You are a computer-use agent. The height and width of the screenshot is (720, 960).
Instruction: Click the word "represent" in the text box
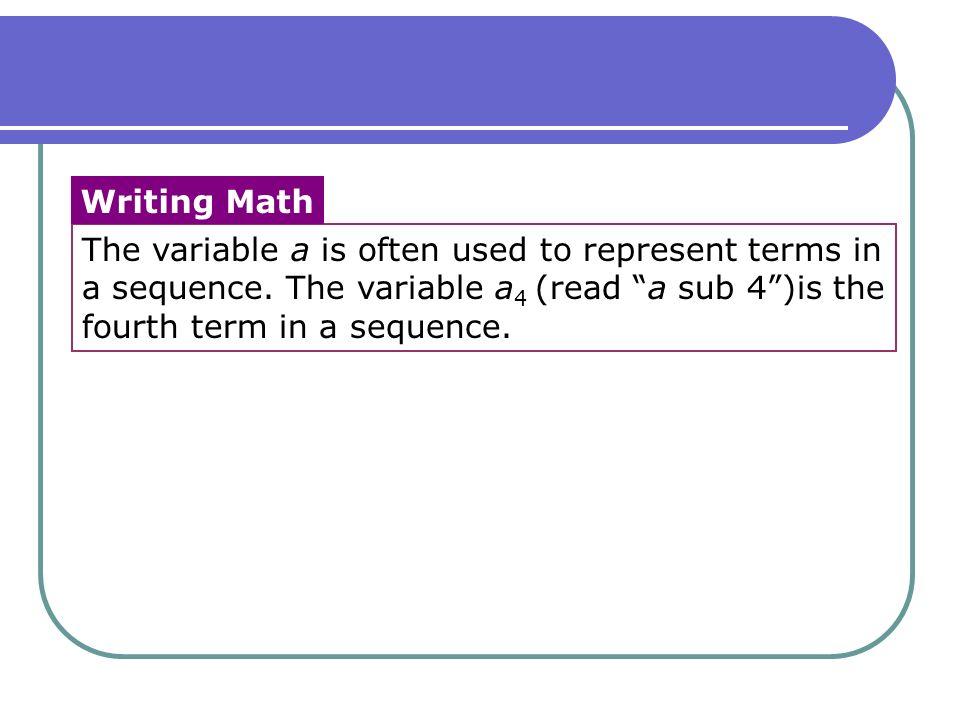point(659,252)
